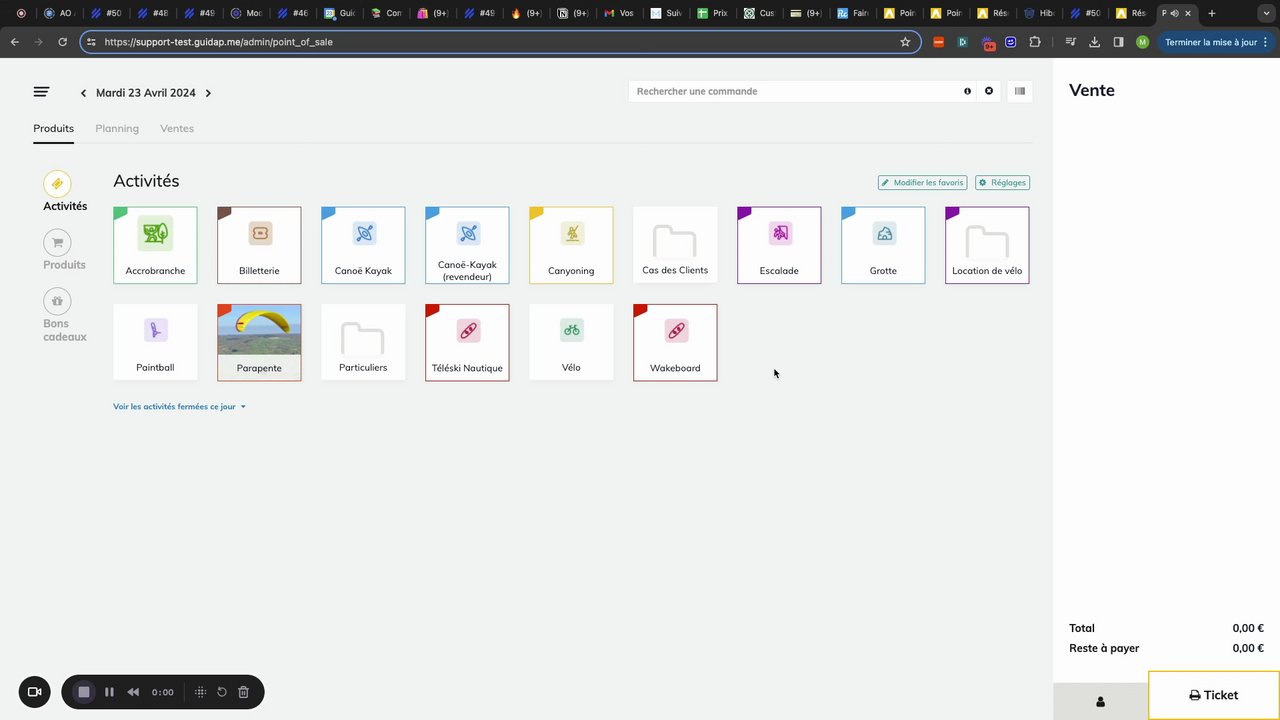Open the Paintball activity tile
This screenshot has height=720, width=1280.
tap(155, 342)
